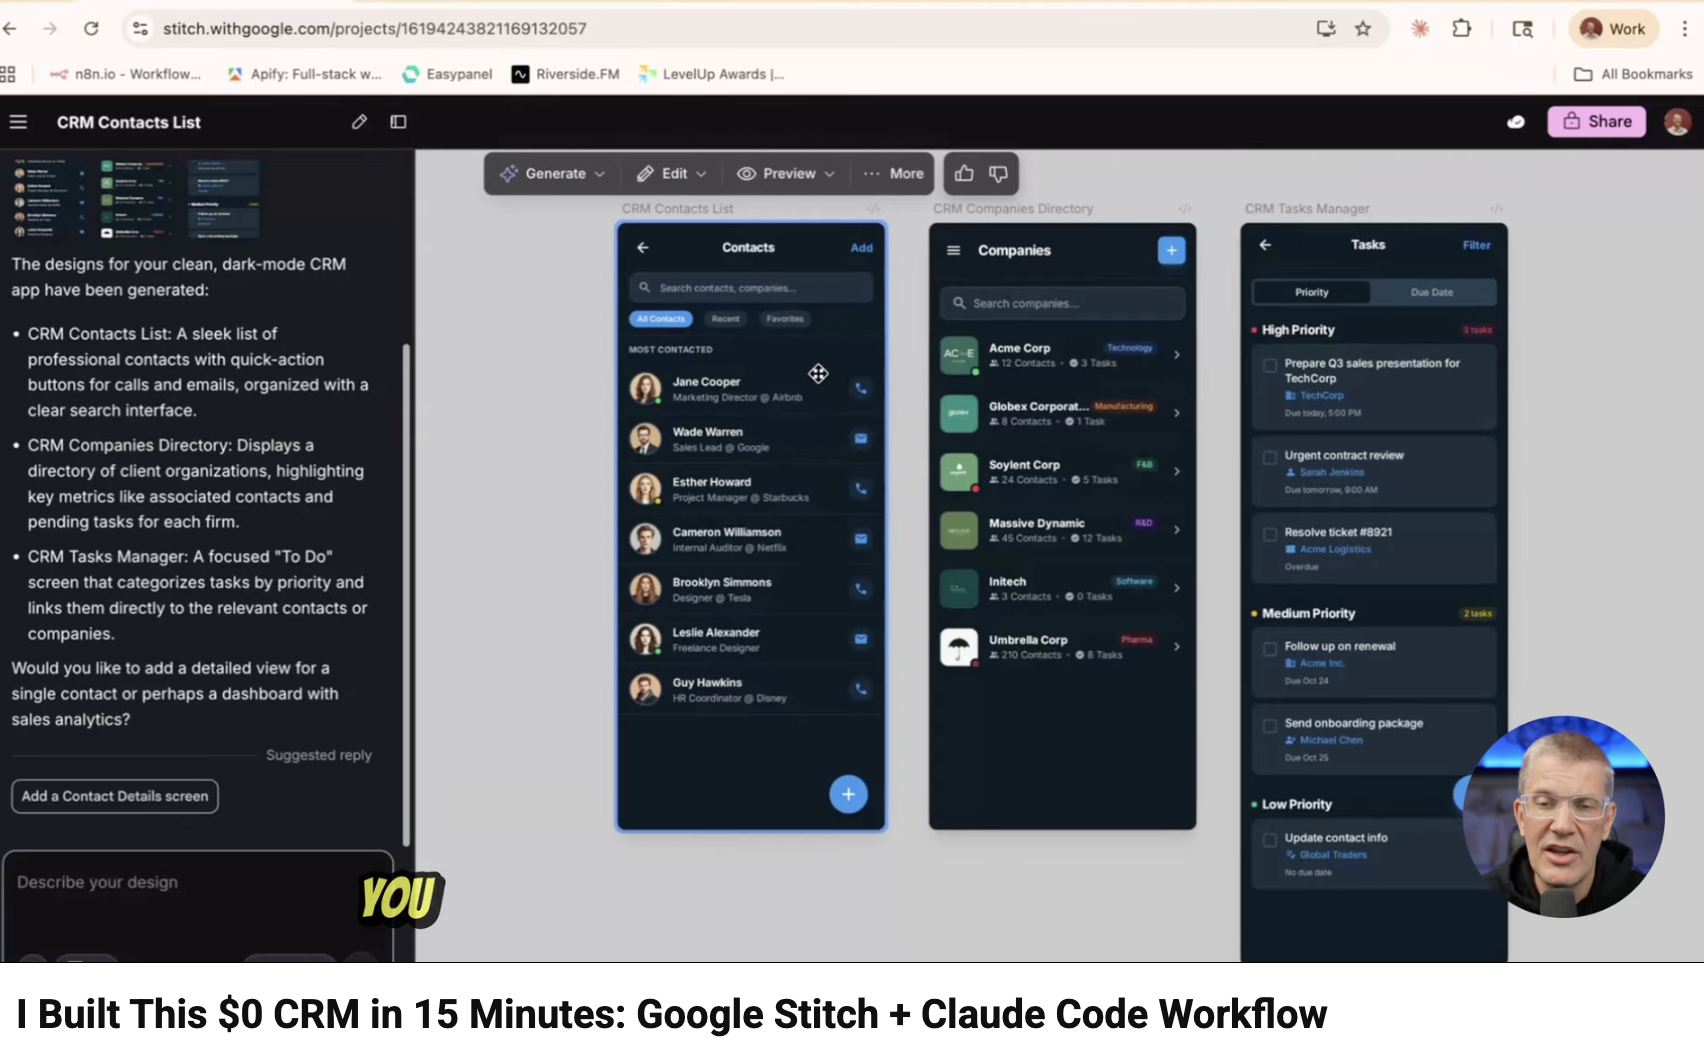Toggle the sidebar panel icon in header

click(x=398, y=122)
